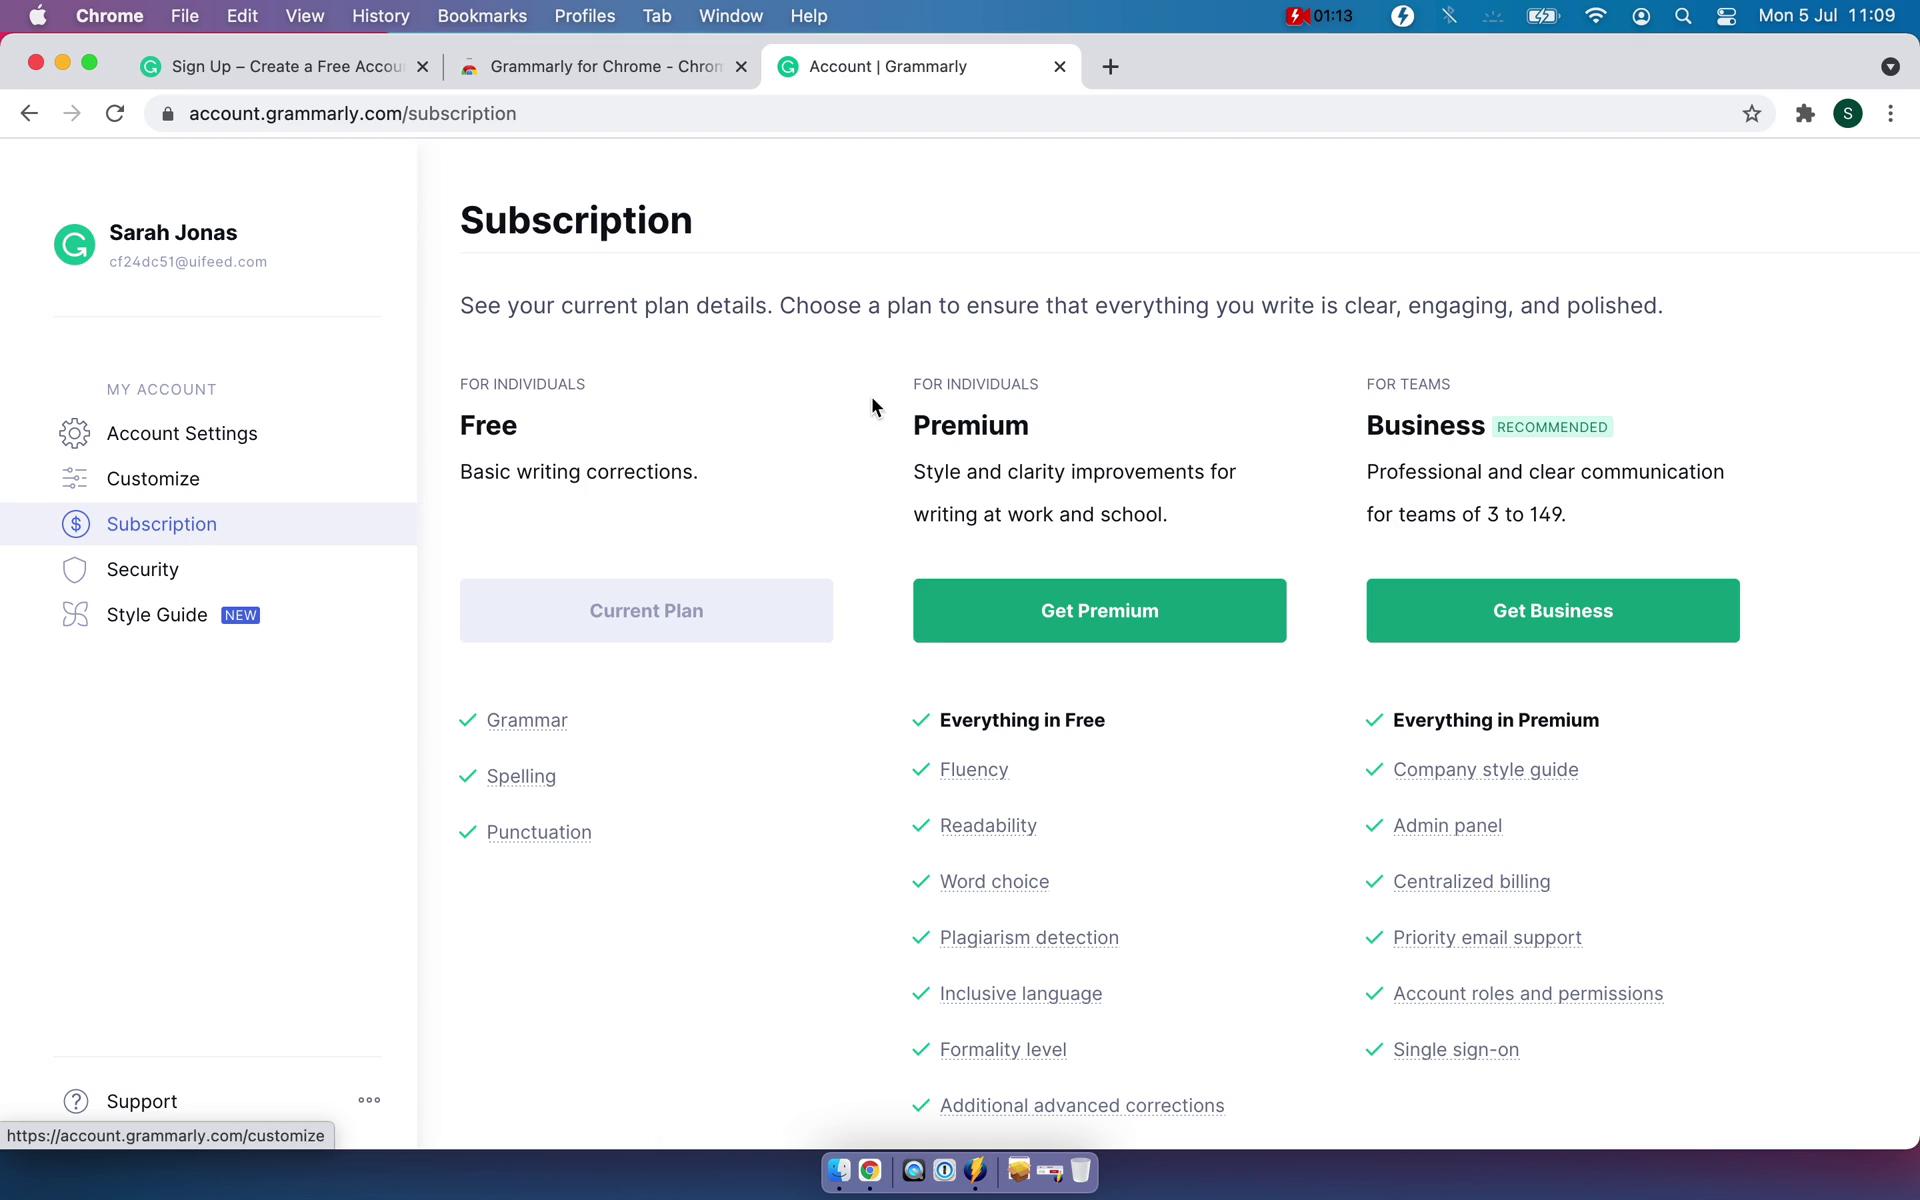Viewport: 1920px width, 1200px height.
Task: Click the Style Guide icon
Action: (75, 614)
